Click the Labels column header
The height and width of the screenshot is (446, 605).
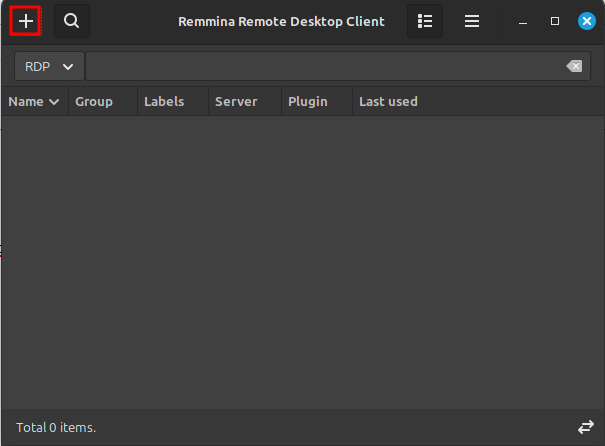point(164,101)
